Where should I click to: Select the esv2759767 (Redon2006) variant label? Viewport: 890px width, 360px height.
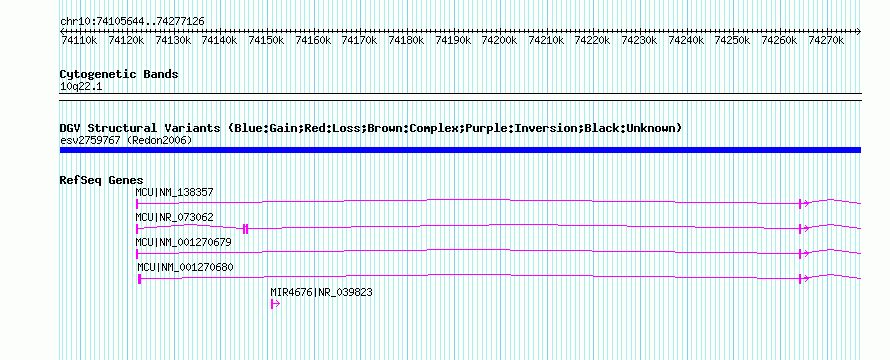coord(125,140)
